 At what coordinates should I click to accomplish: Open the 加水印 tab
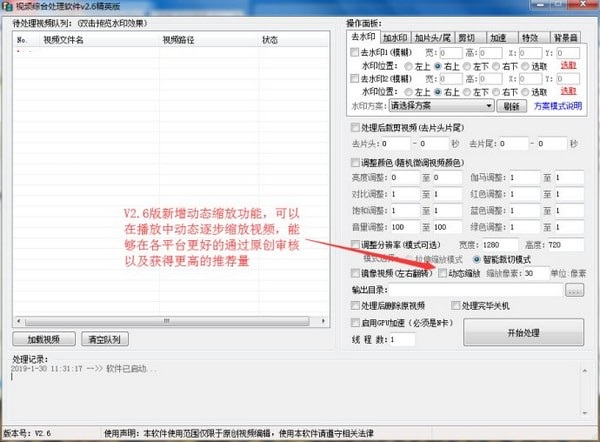point(395,38)
